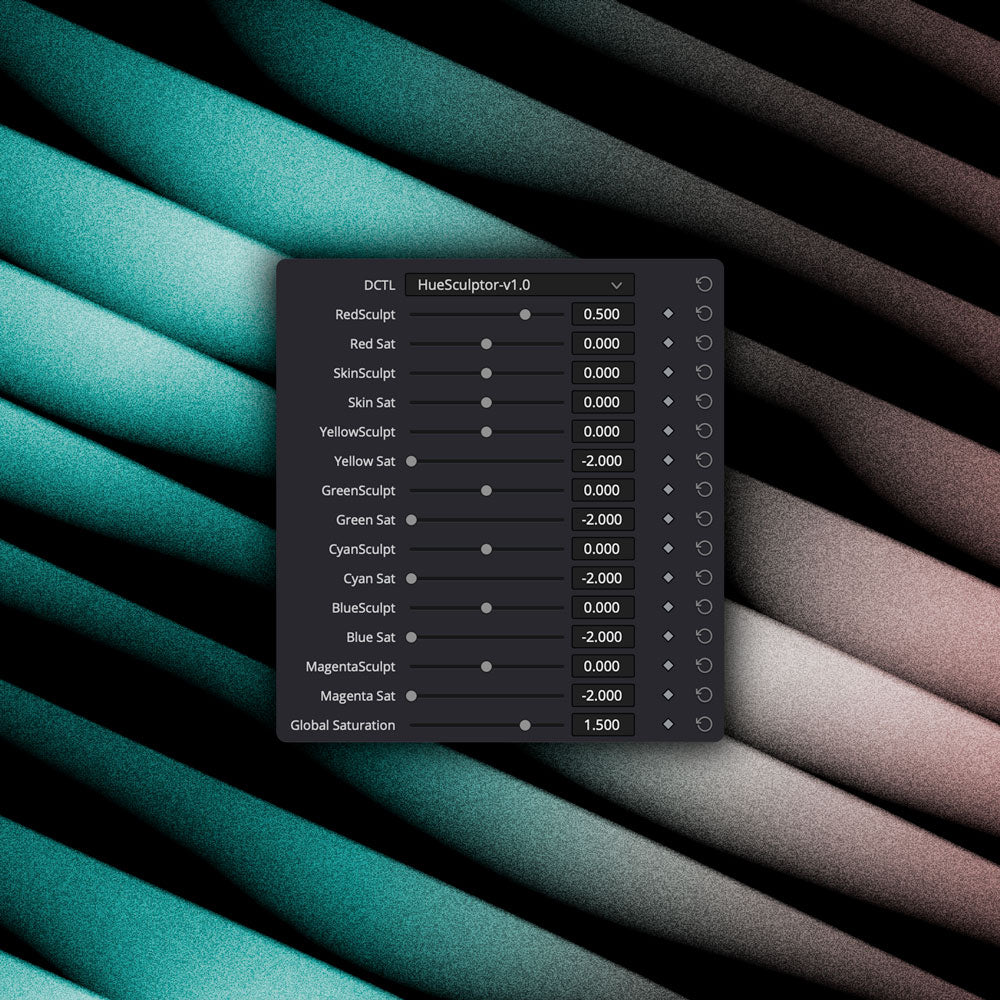Toggle the Cyan Sat keyframe diamond

coord(668,578)
